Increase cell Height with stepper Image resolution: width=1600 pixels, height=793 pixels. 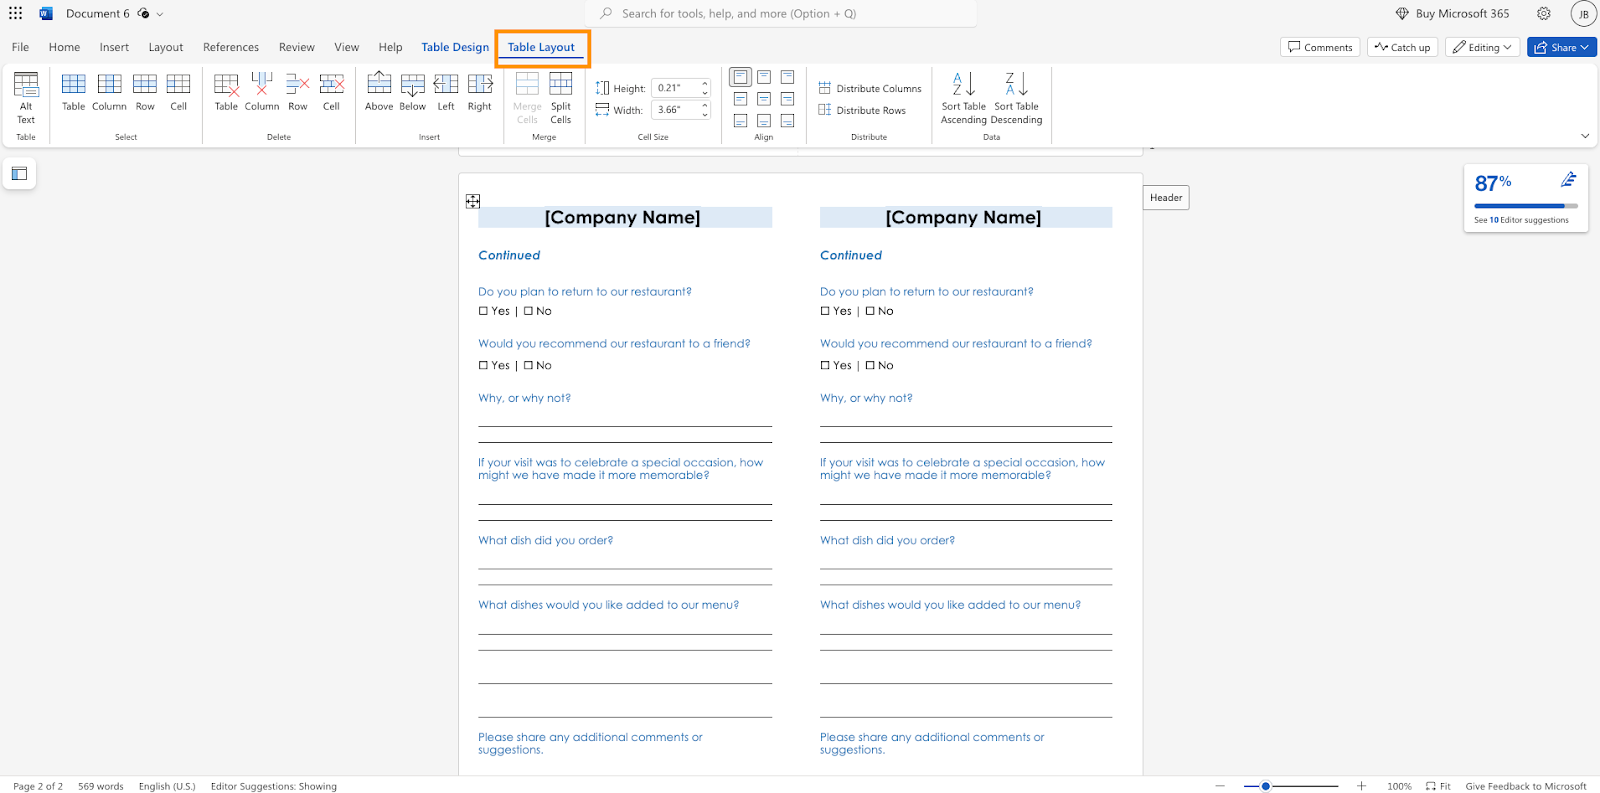point(705,84)
